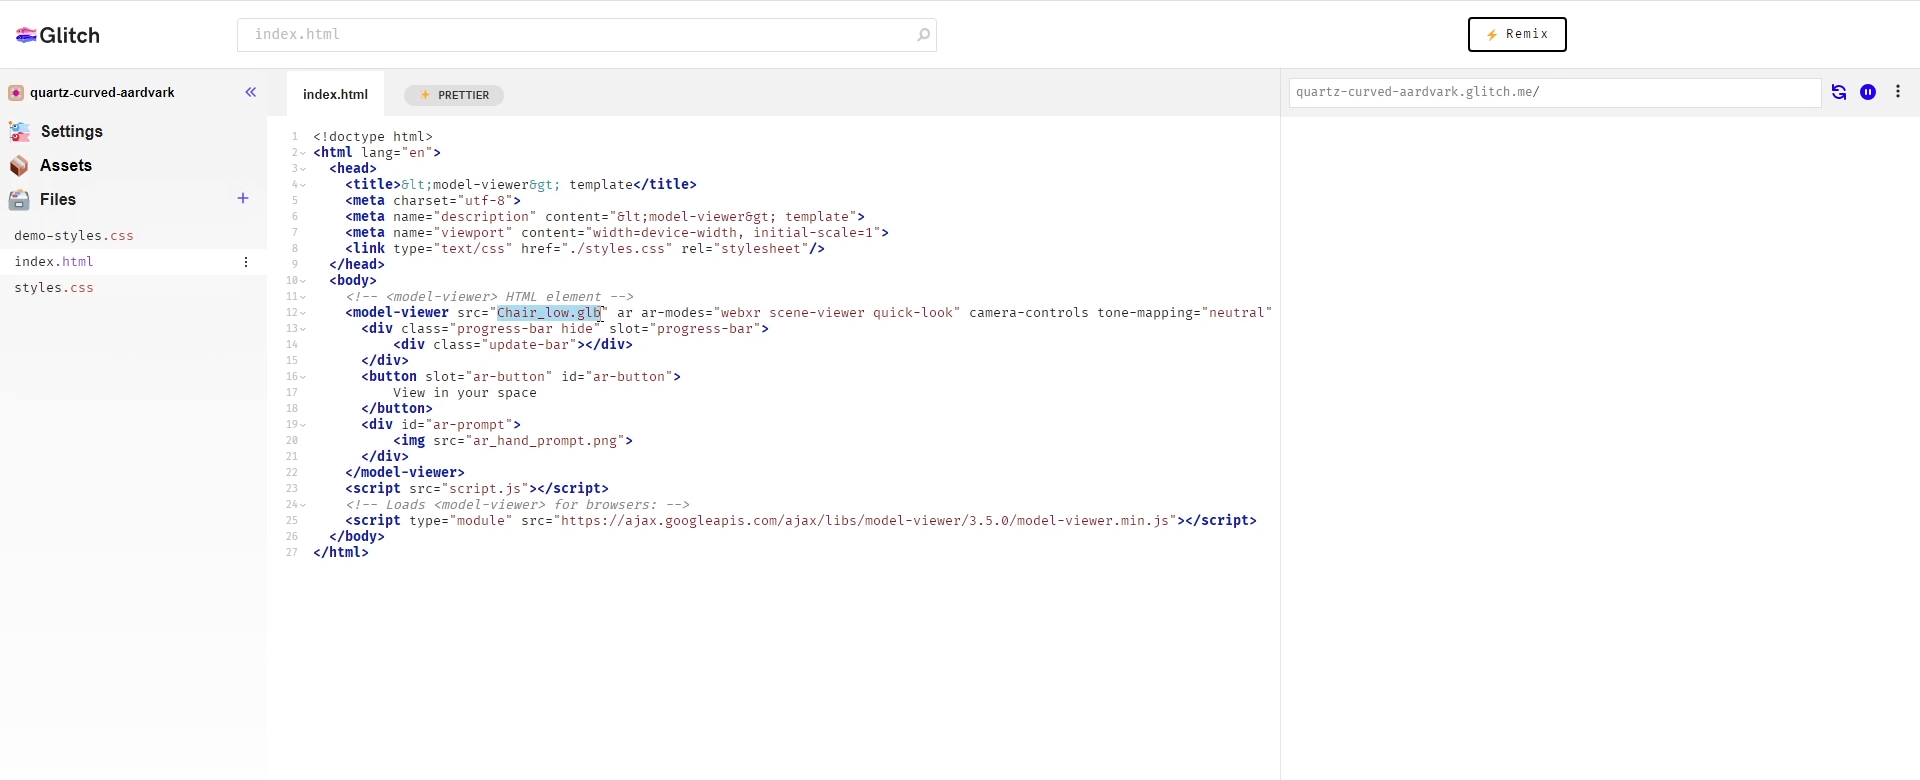The width and height of the screenshot is (1920, 780).
Task: Click the preview URL address bar
Action: [x=1555, y=92]
